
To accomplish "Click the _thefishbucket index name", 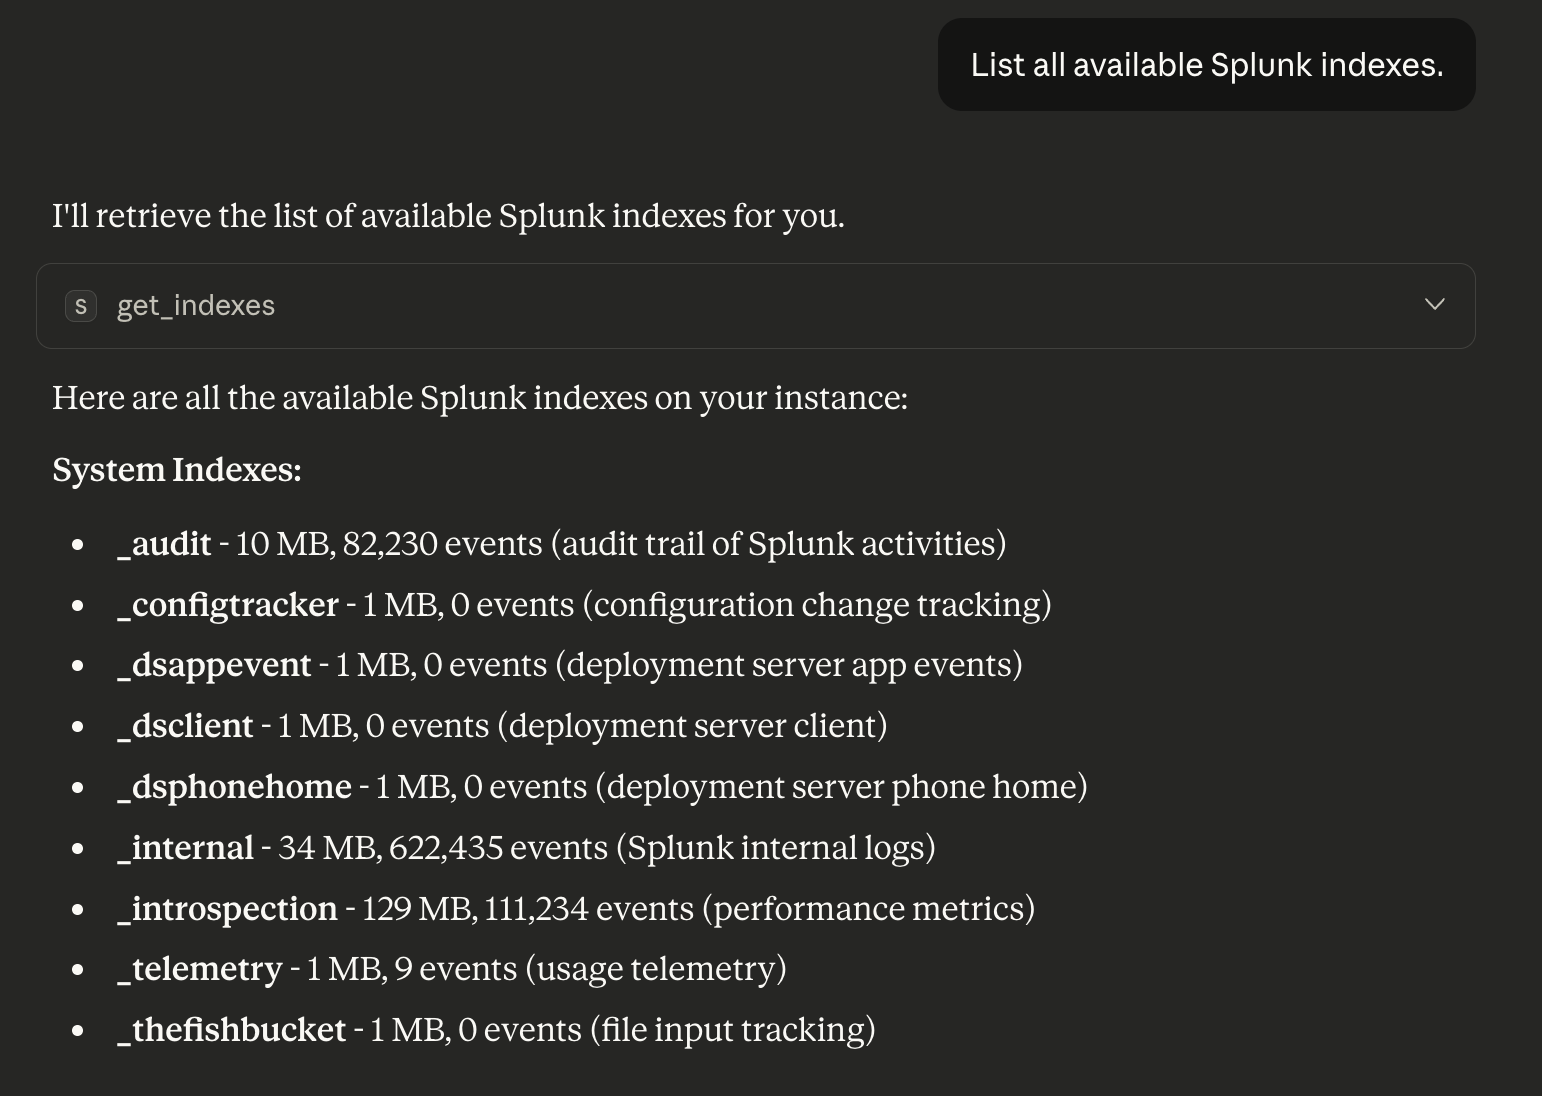I will pos(231,1030).
